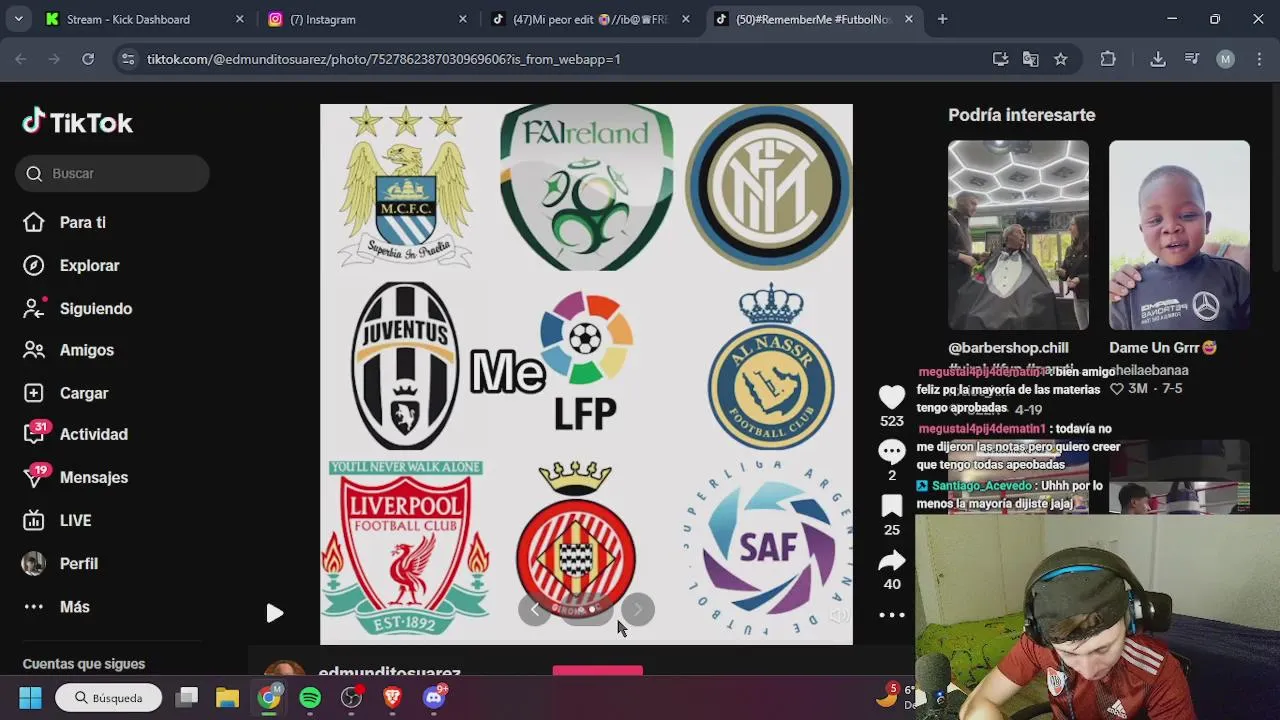The height and width of the screenshot is (720, 1280).
Task: View site information icon
Action: coord(127,59)
